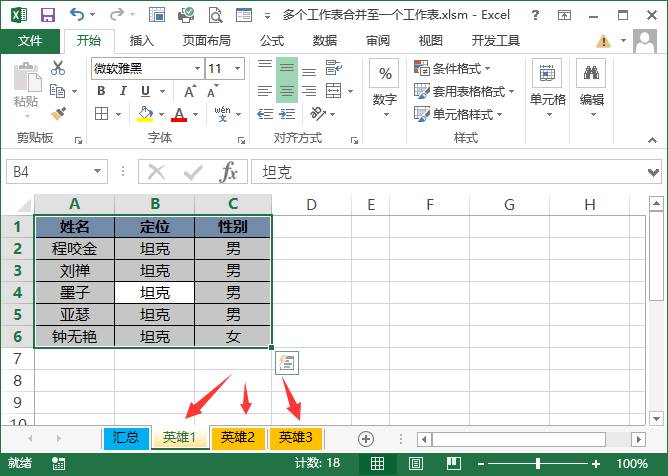
Task: Click Decrease Indent icon
Action: (265, 114)
